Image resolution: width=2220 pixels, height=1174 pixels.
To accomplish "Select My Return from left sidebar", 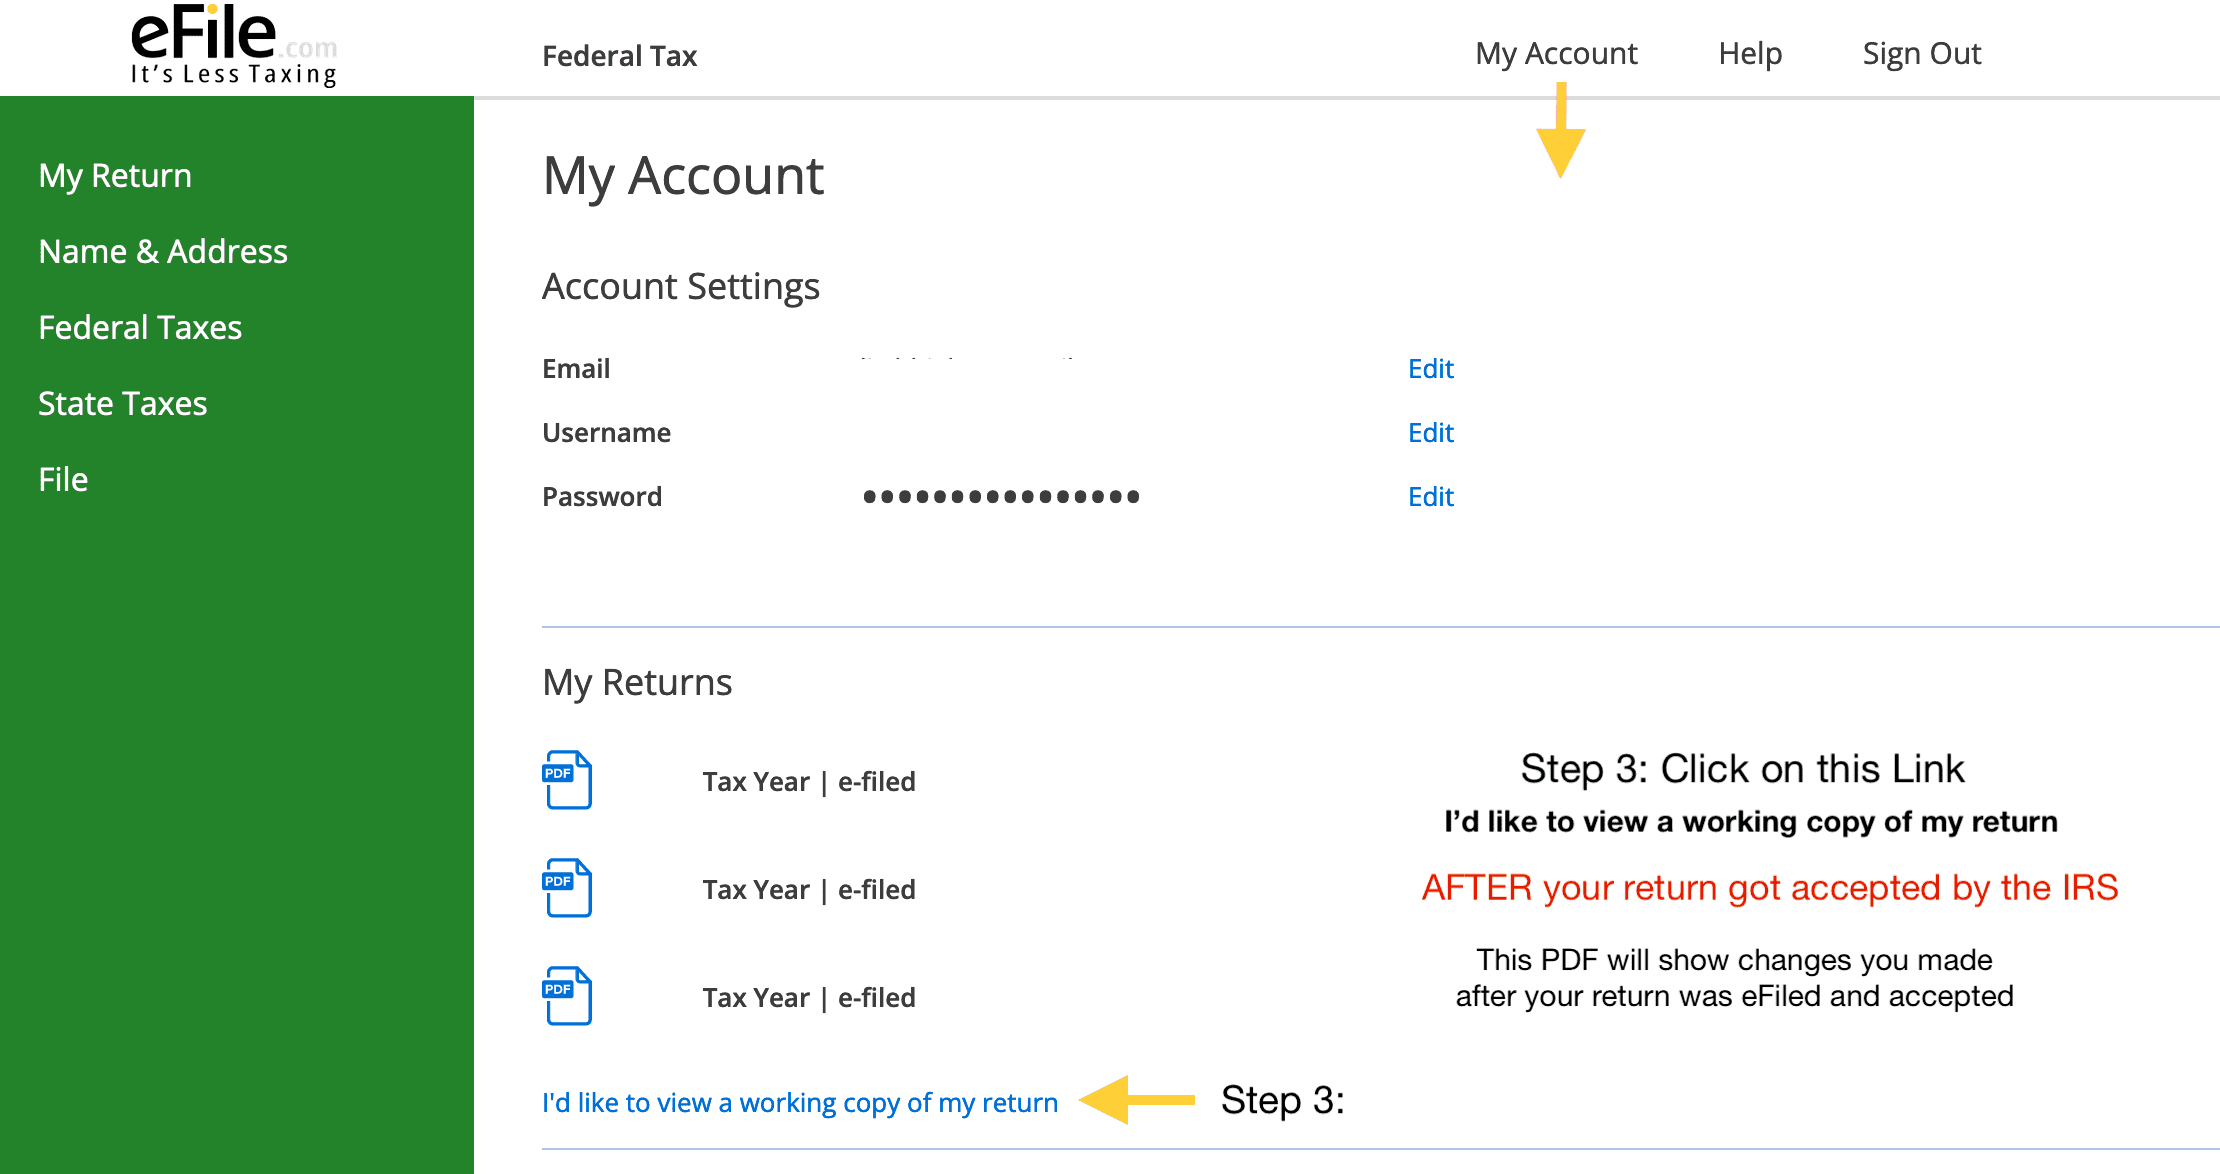I will 115,176.
